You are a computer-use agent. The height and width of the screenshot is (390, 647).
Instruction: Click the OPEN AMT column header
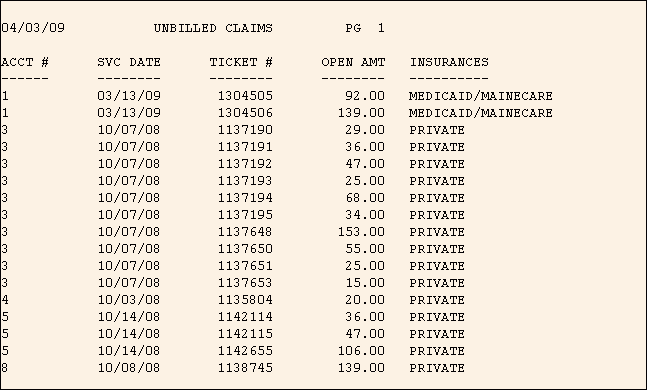coord(353,62)
